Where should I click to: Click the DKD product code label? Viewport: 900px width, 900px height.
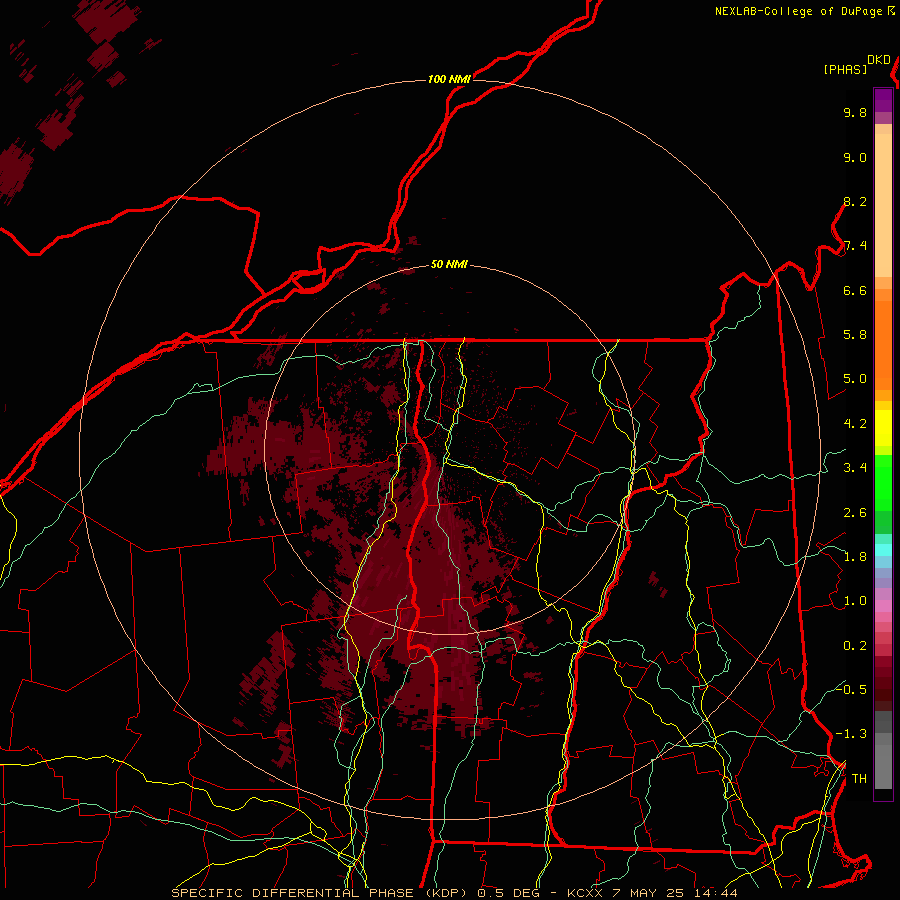click(x=879, y=60)
